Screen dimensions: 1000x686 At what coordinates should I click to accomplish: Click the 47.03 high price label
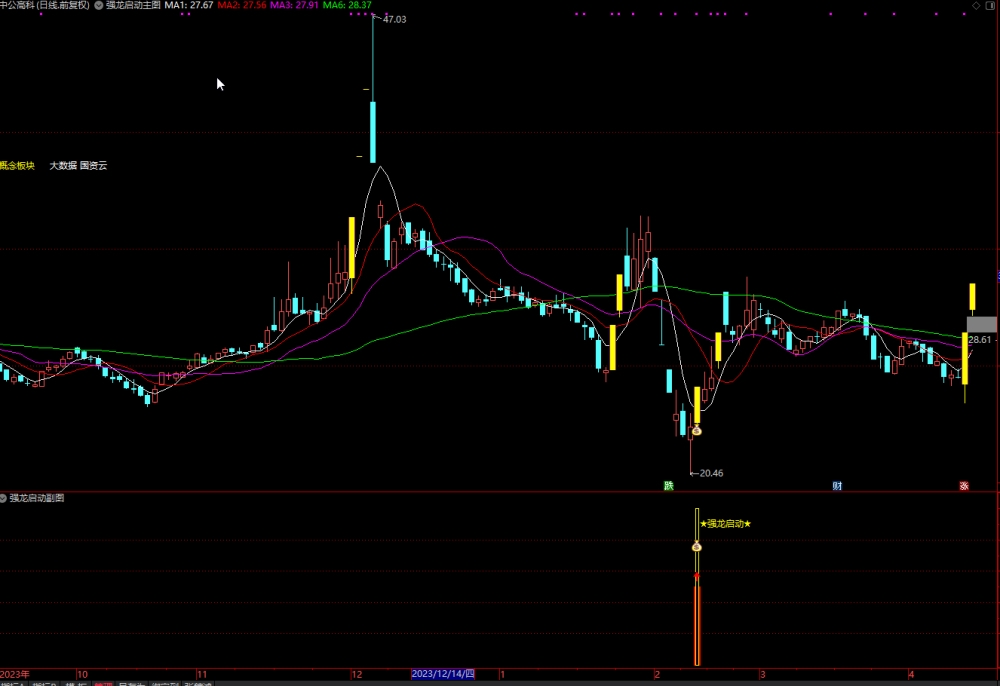click(394, 20)
